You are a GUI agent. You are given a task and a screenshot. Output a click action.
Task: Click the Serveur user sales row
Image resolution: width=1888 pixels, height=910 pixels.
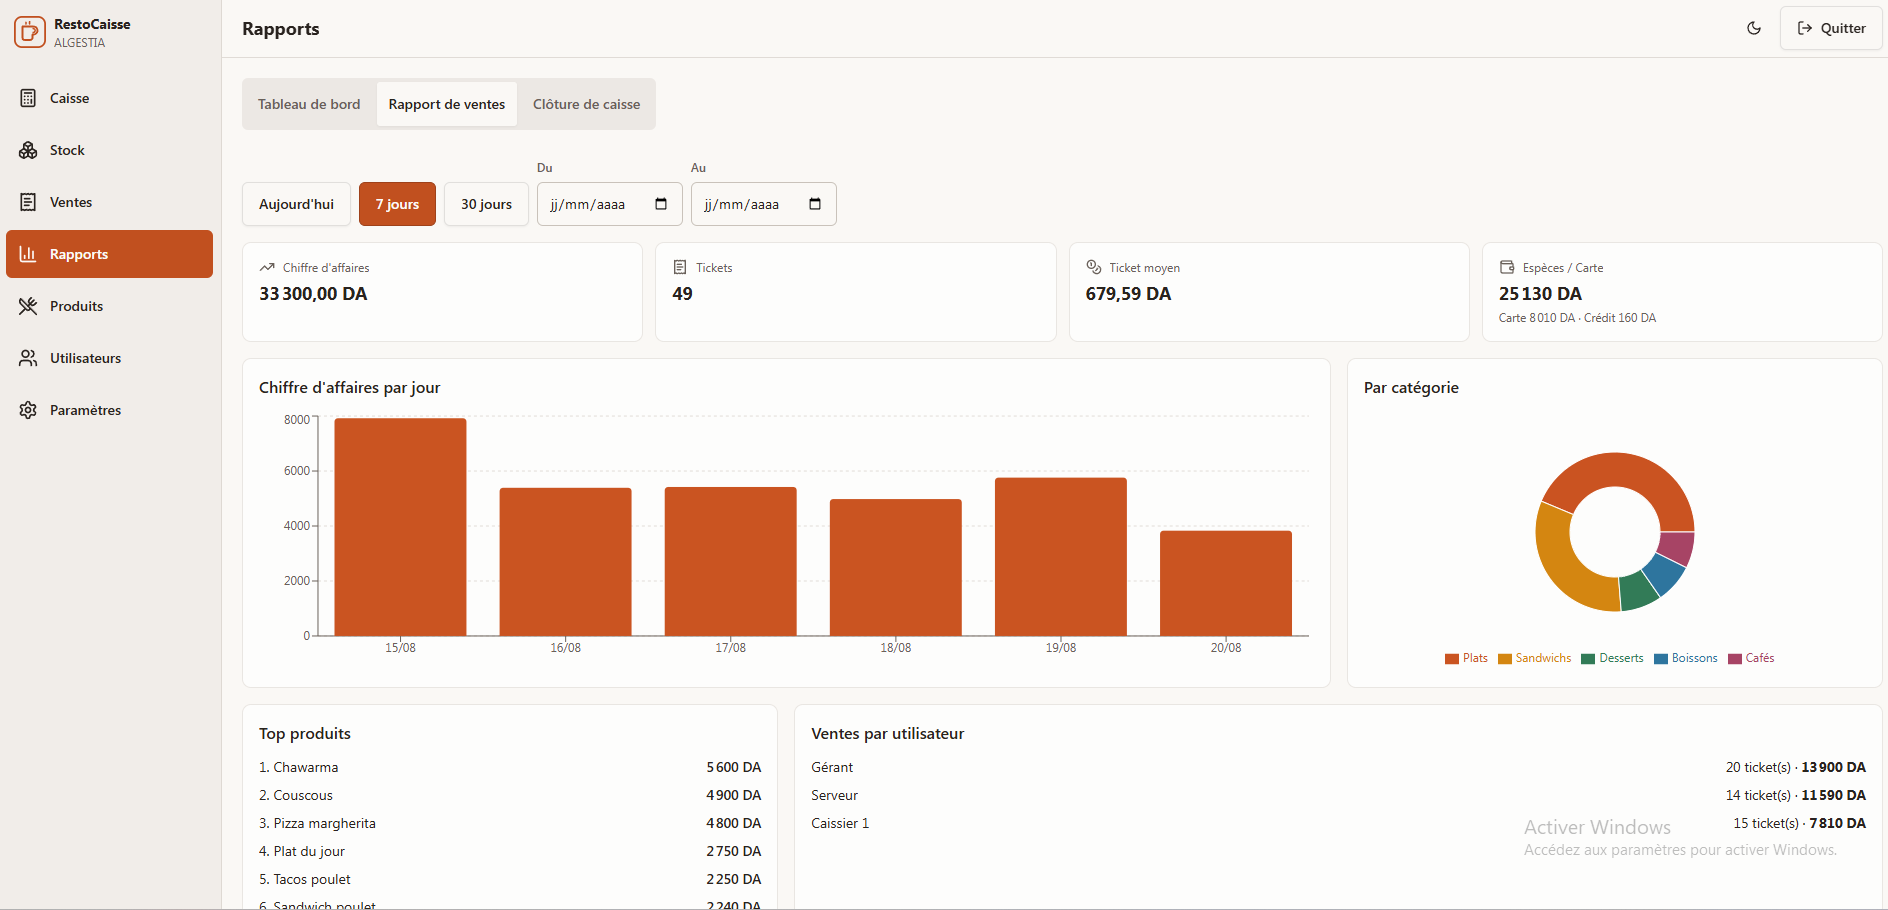point(1338,795)
